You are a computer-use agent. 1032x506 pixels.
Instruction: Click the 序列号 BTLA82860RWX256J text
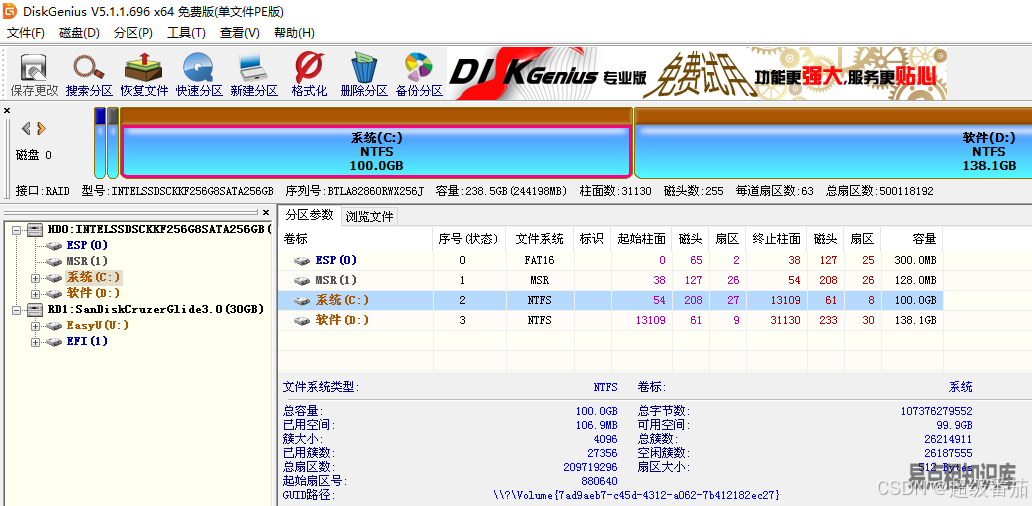(355, 191)
